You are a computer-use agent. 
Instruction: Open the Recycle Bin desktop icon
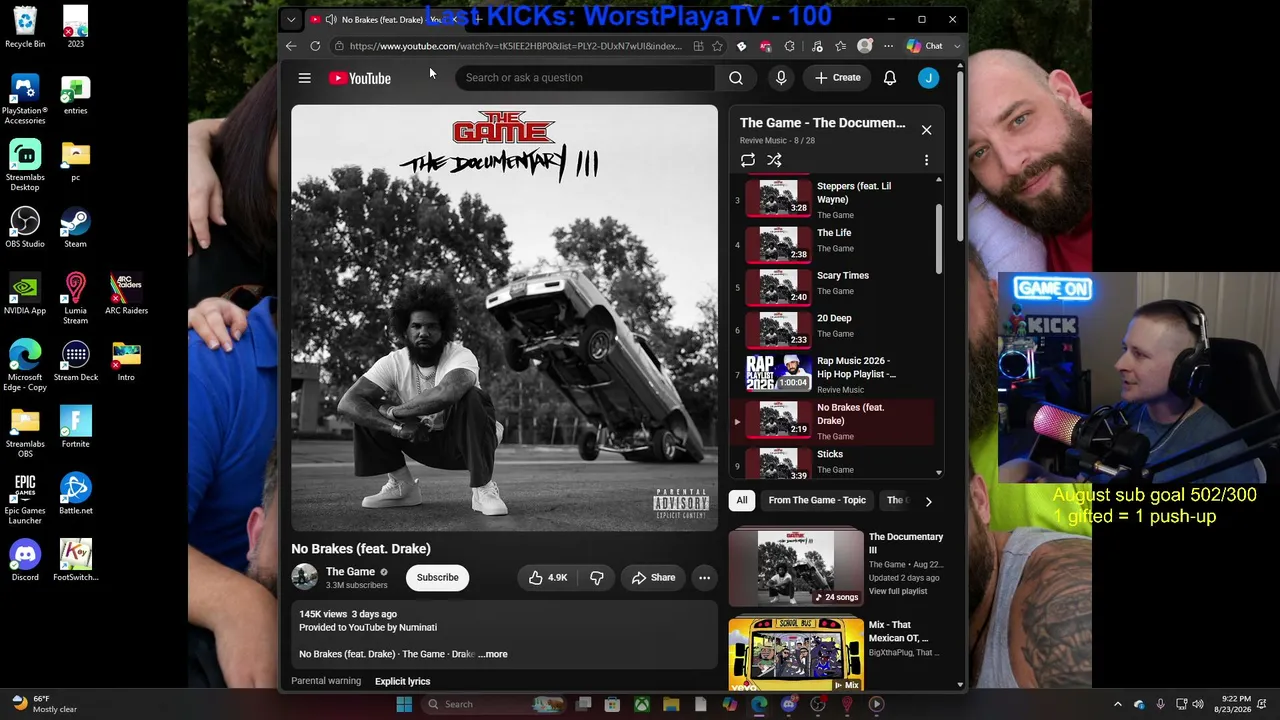(x=25, y=27)
